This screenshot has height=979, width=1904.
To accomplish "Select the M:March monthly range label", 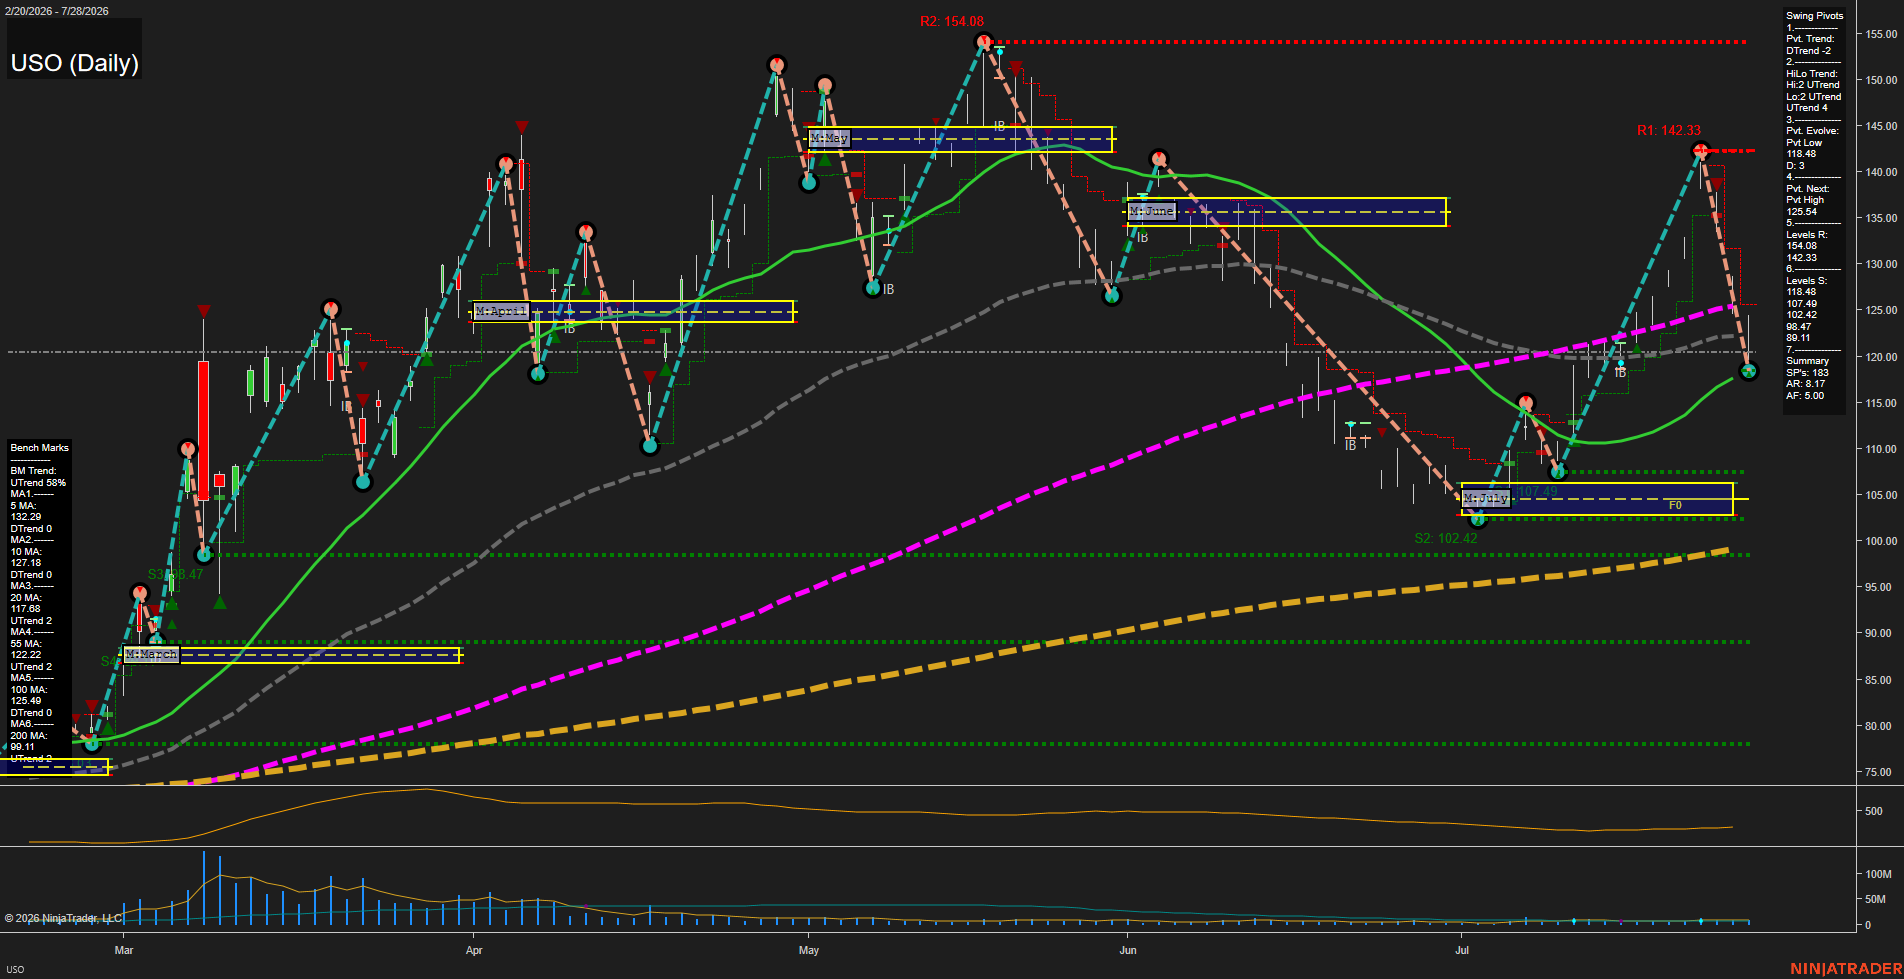I will (x=151, y=654).
